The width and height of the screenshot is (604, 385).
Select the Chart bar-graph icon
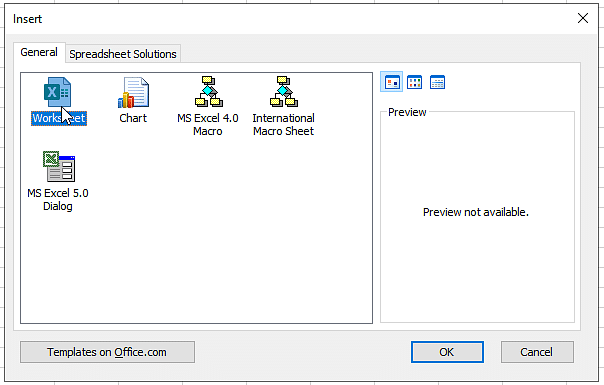pyautogui.click(x=133, y=92)
